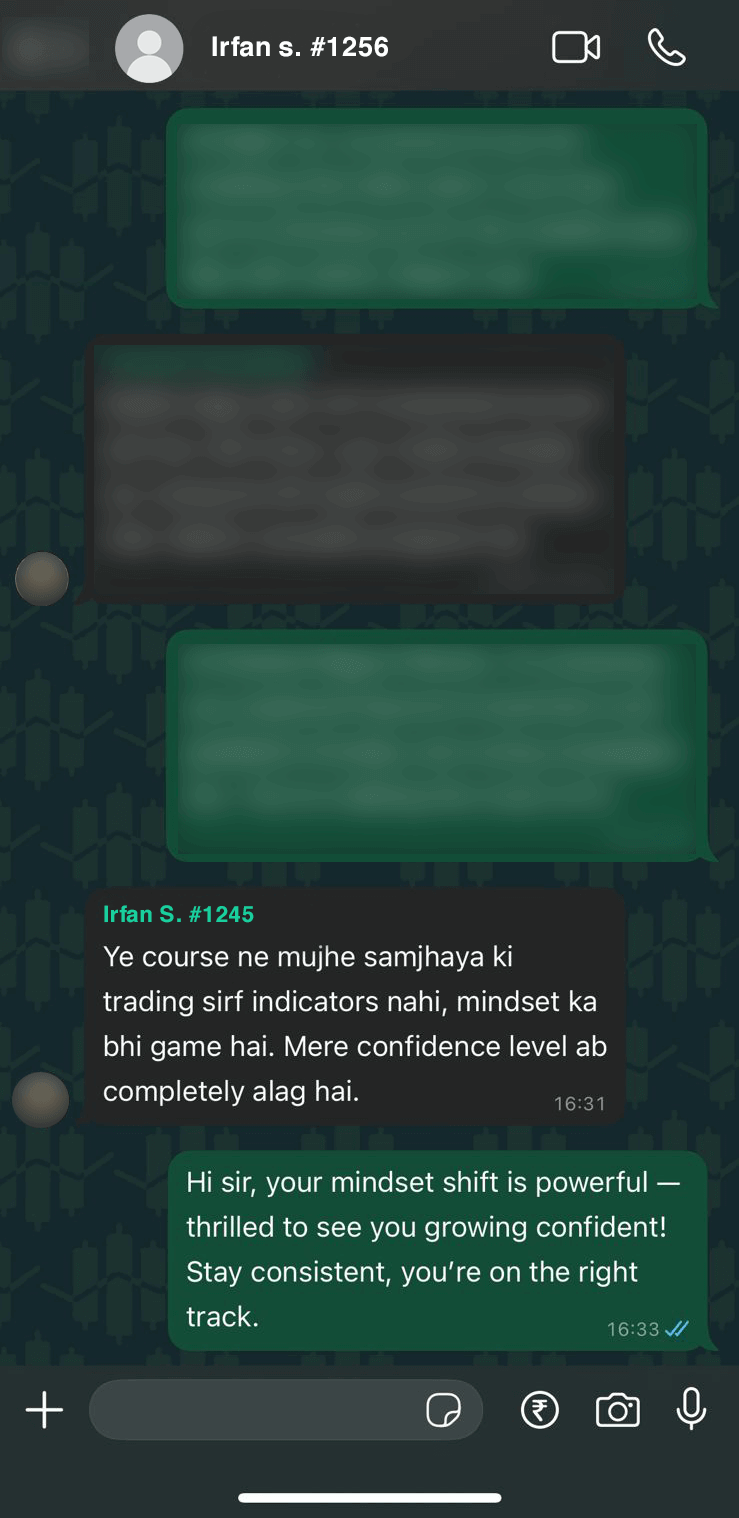The height and width of the screenshot is (1518, 739).
Task: Tap avatar beside blurred received message
Action: click(42, 578)
